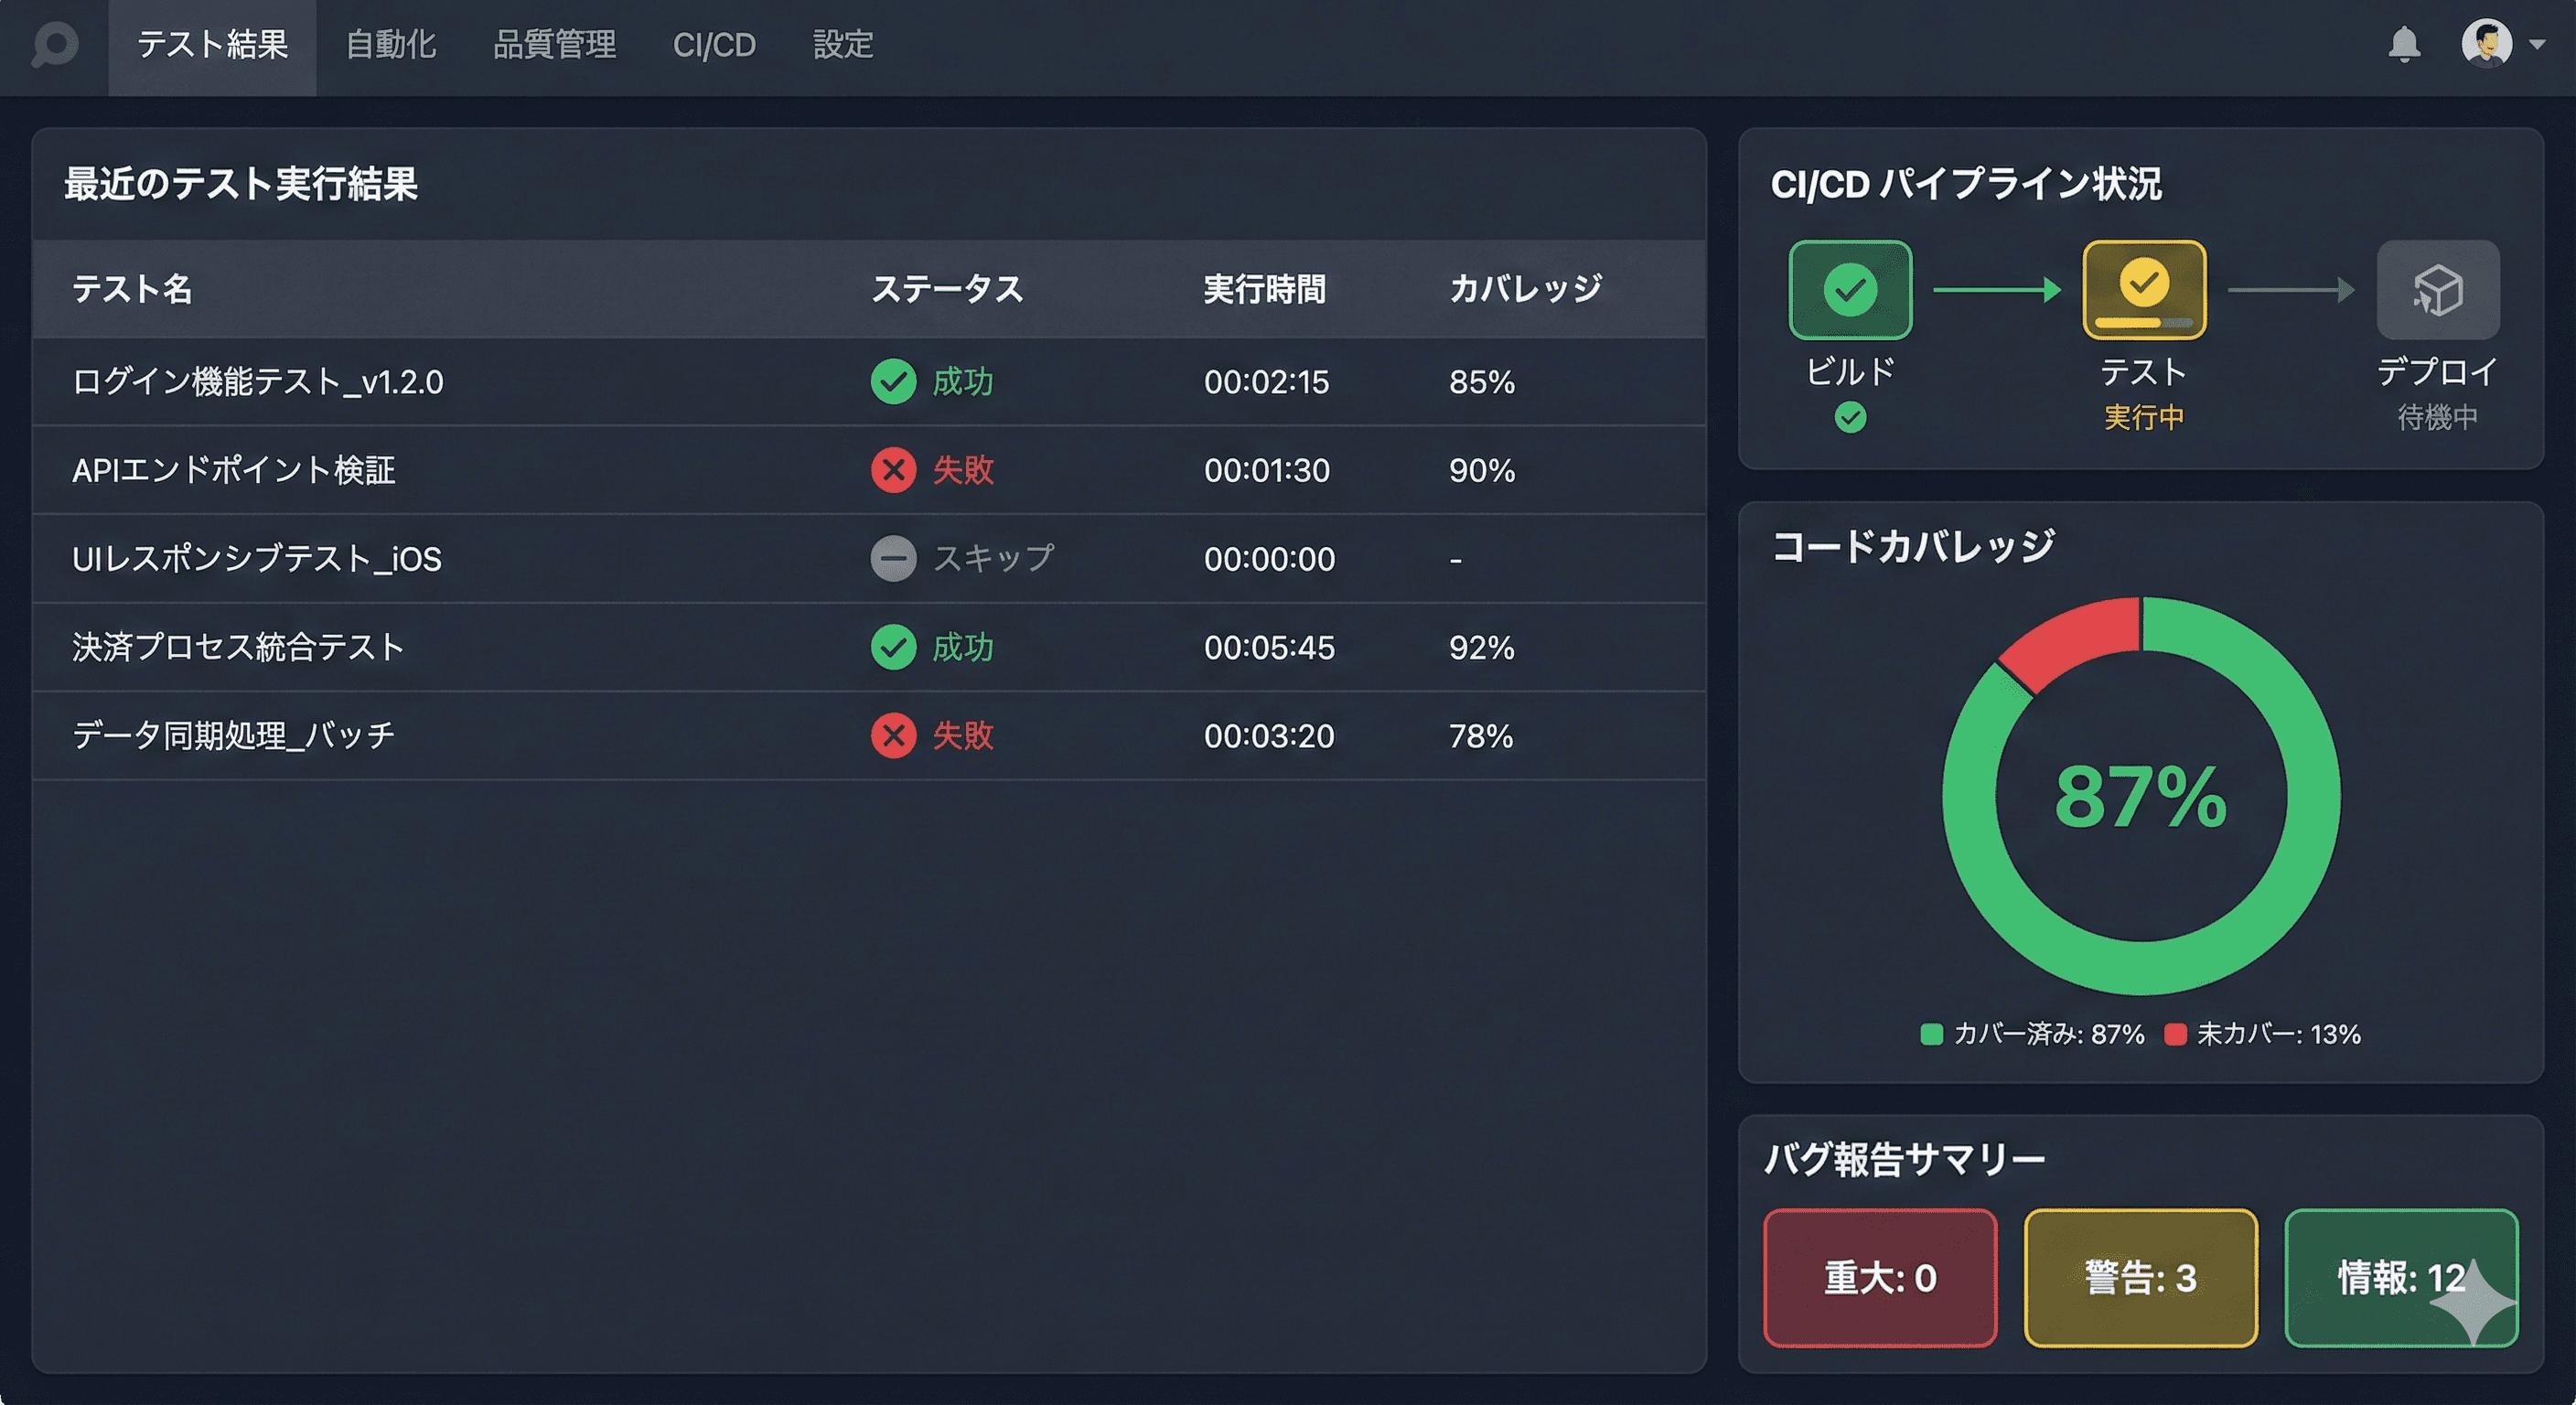Click the デプロイ package icon
This screenshot has height=1405, width=2576.
[x=2438, y=289]
